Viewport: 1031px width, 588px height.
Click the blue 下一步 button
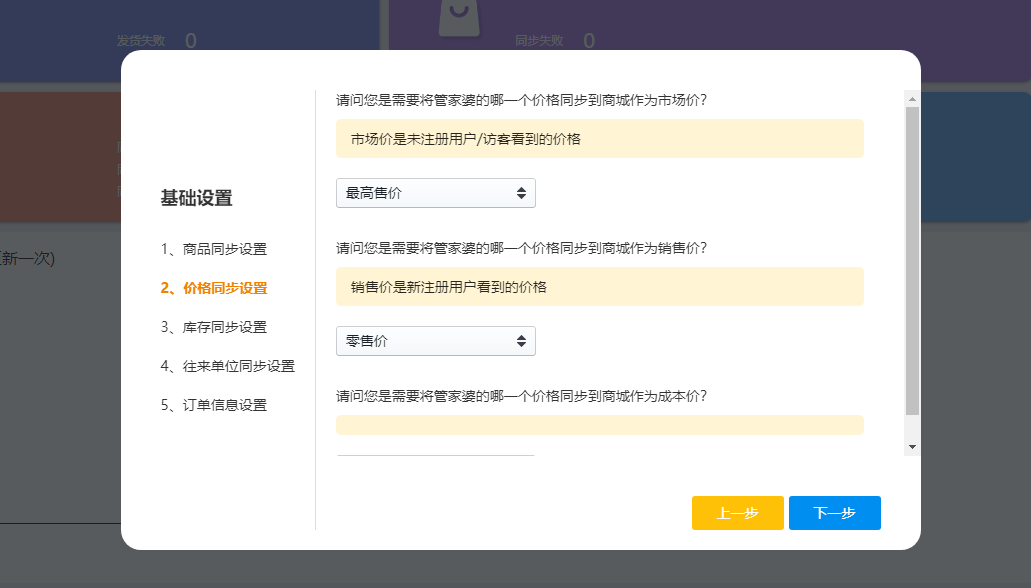tap(834, 513)
